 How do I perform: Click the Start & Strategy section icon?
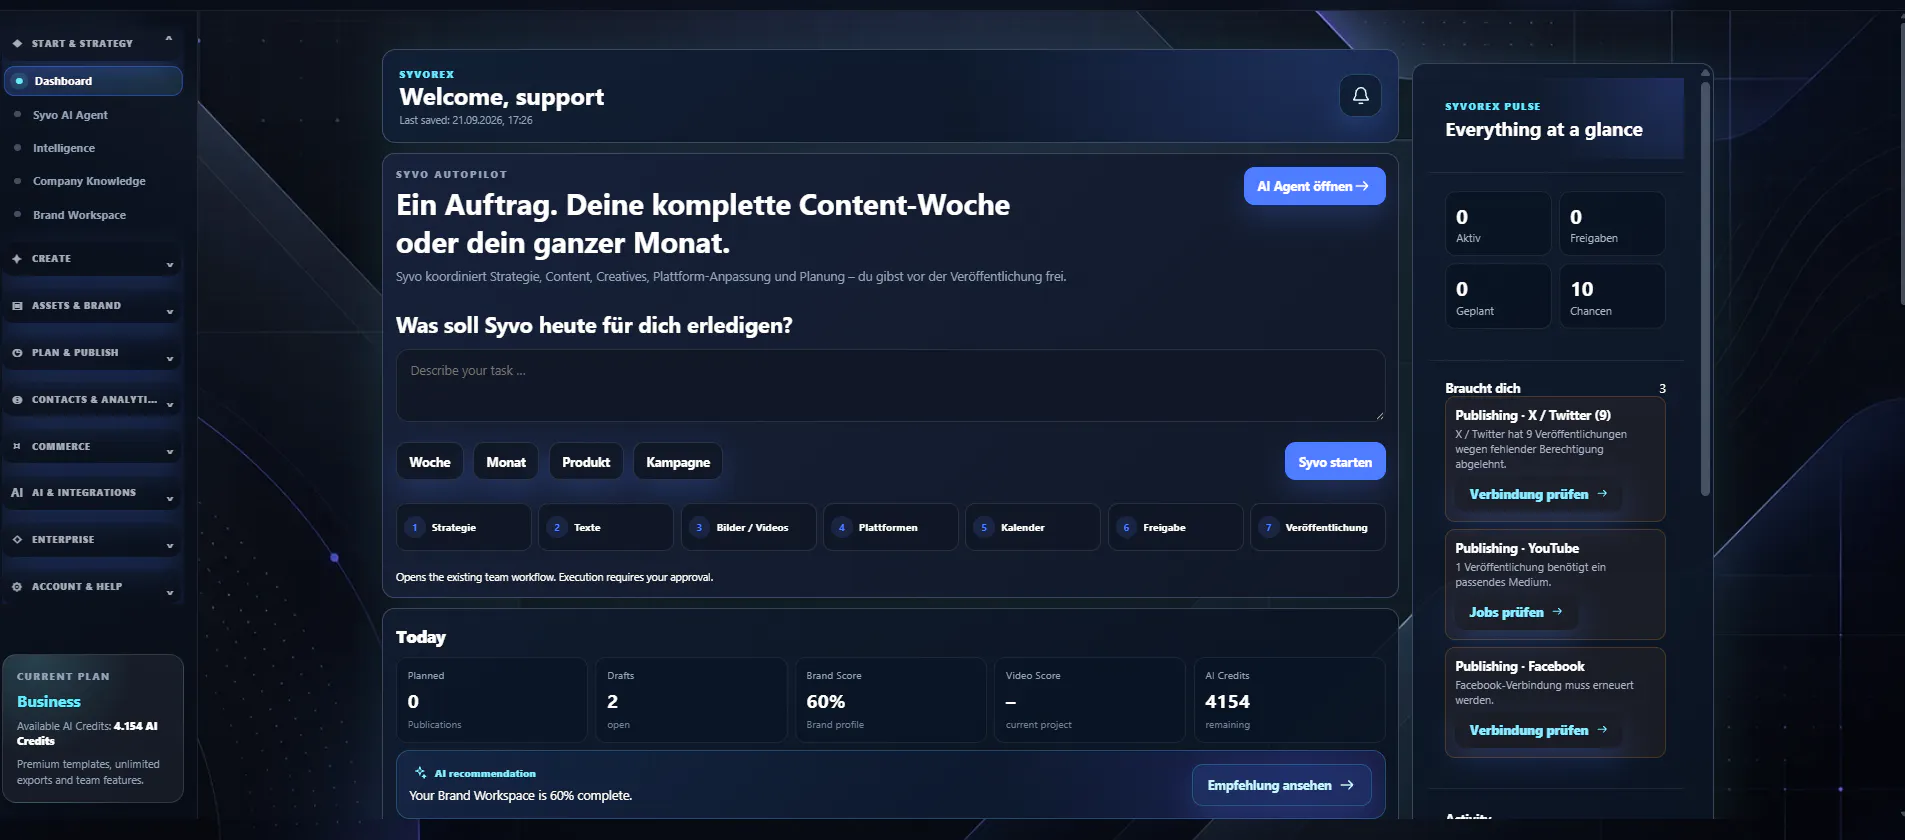(x=17, y=44)
